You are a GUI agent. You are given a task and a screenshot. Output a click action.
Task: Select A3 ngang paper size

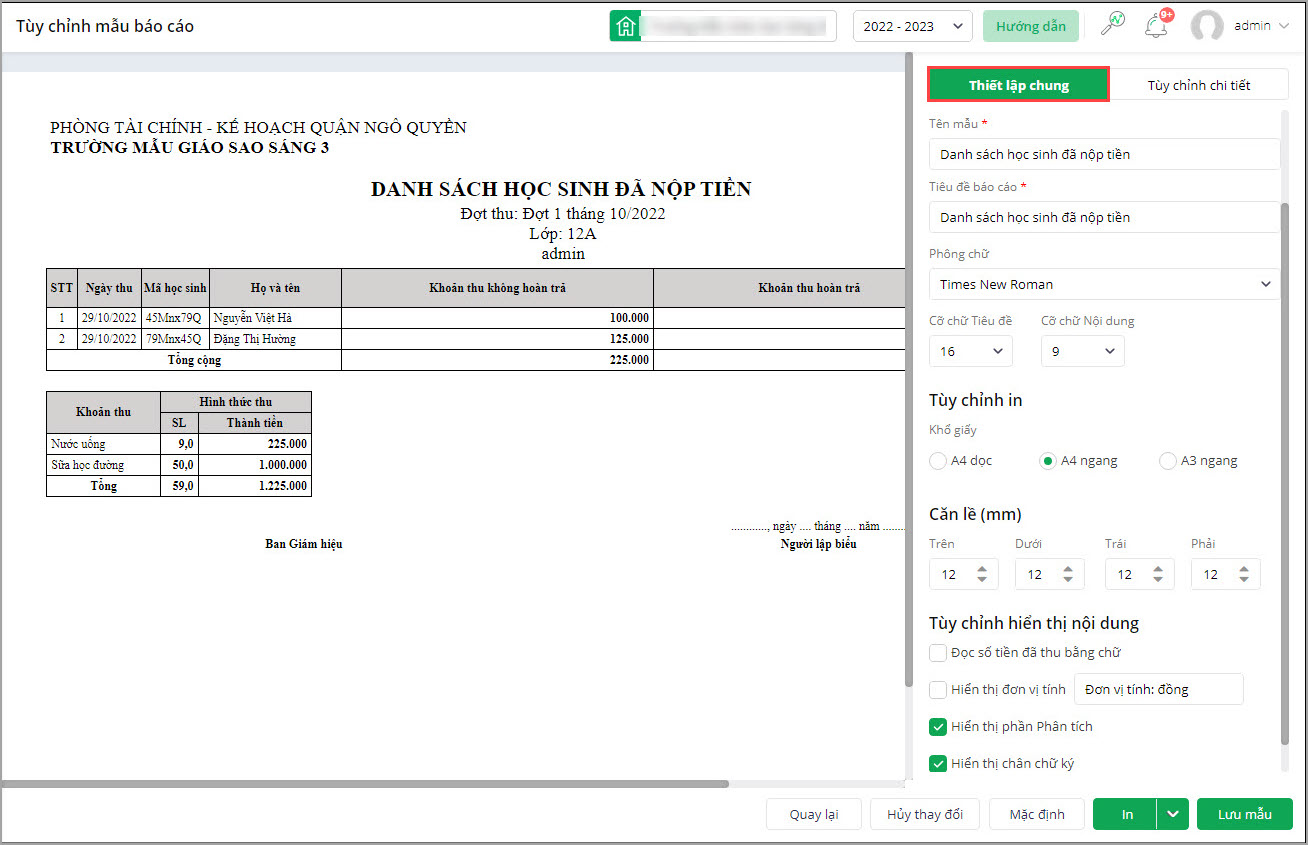1168,461
